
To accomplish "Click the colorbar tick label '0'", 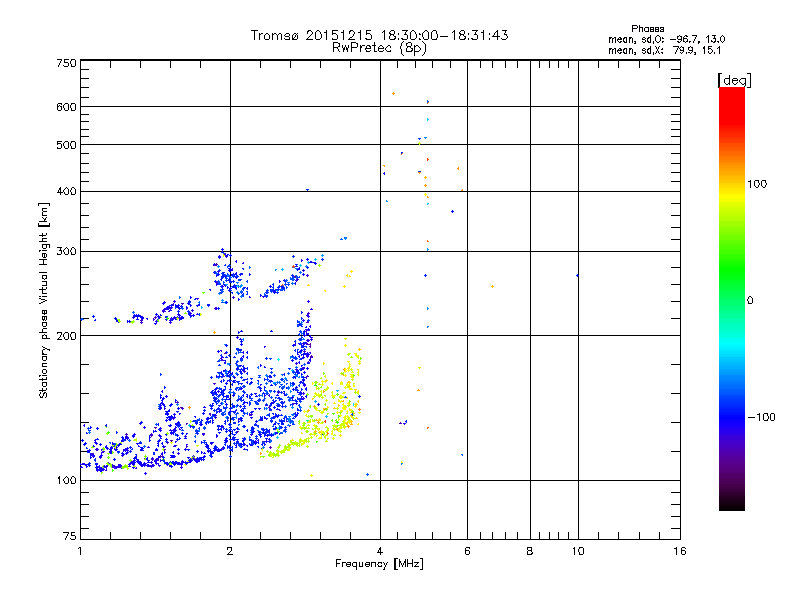I will [749, 301].
